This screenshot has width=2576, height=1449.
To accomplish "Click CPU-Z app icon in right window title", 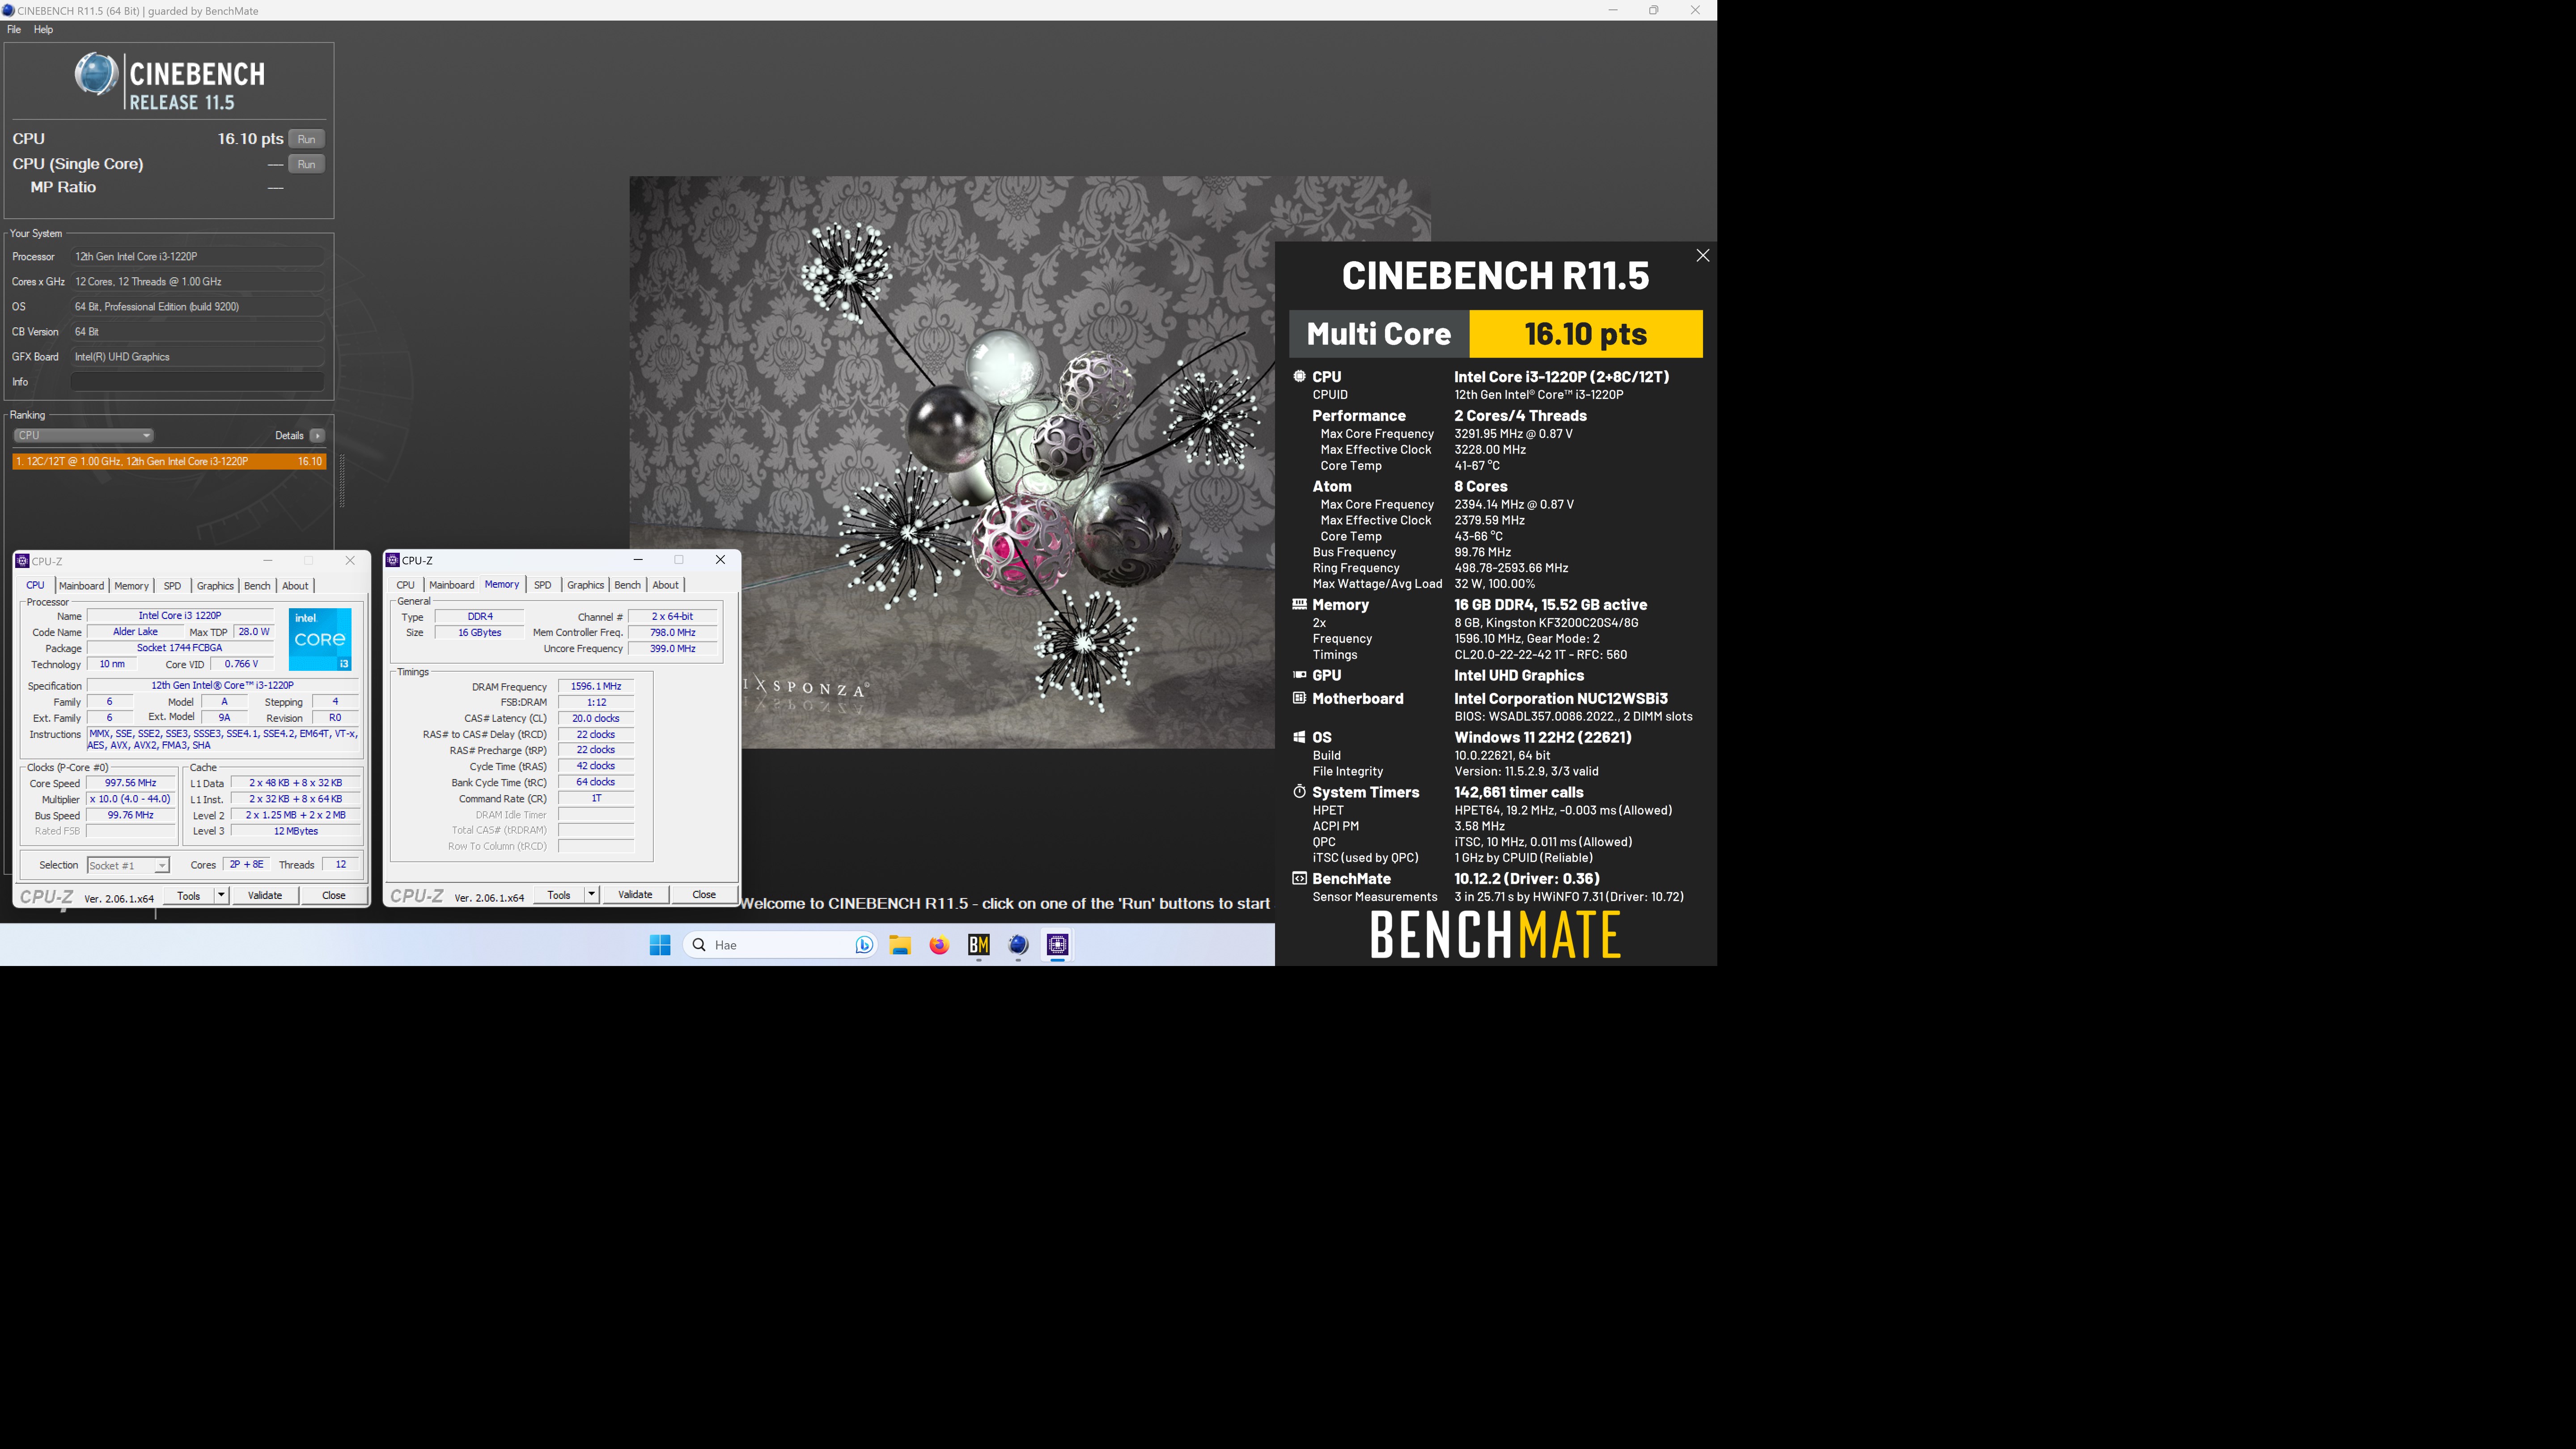I will (x=393, y=560).
